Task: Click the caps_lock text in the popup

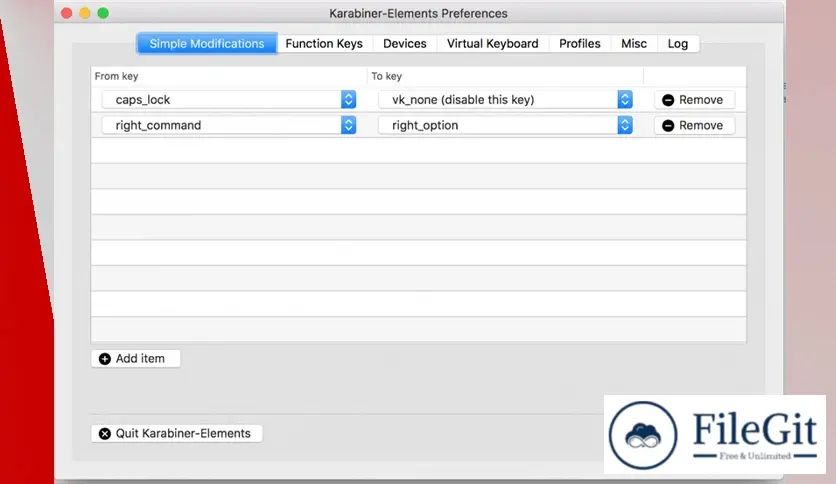Action: pos(143,100)
